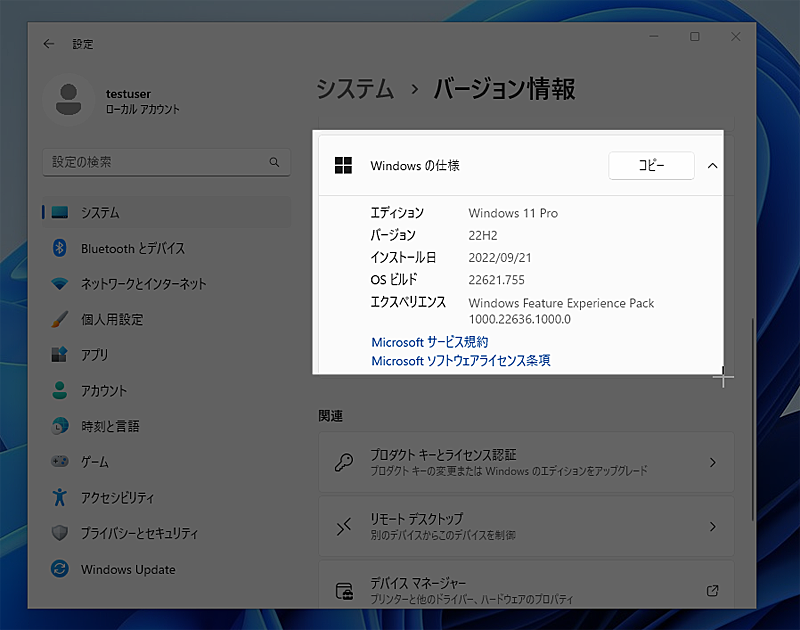Select the Xbox icon for ゲーム
This screenshot has height=630, width=800.
[62, 462]
